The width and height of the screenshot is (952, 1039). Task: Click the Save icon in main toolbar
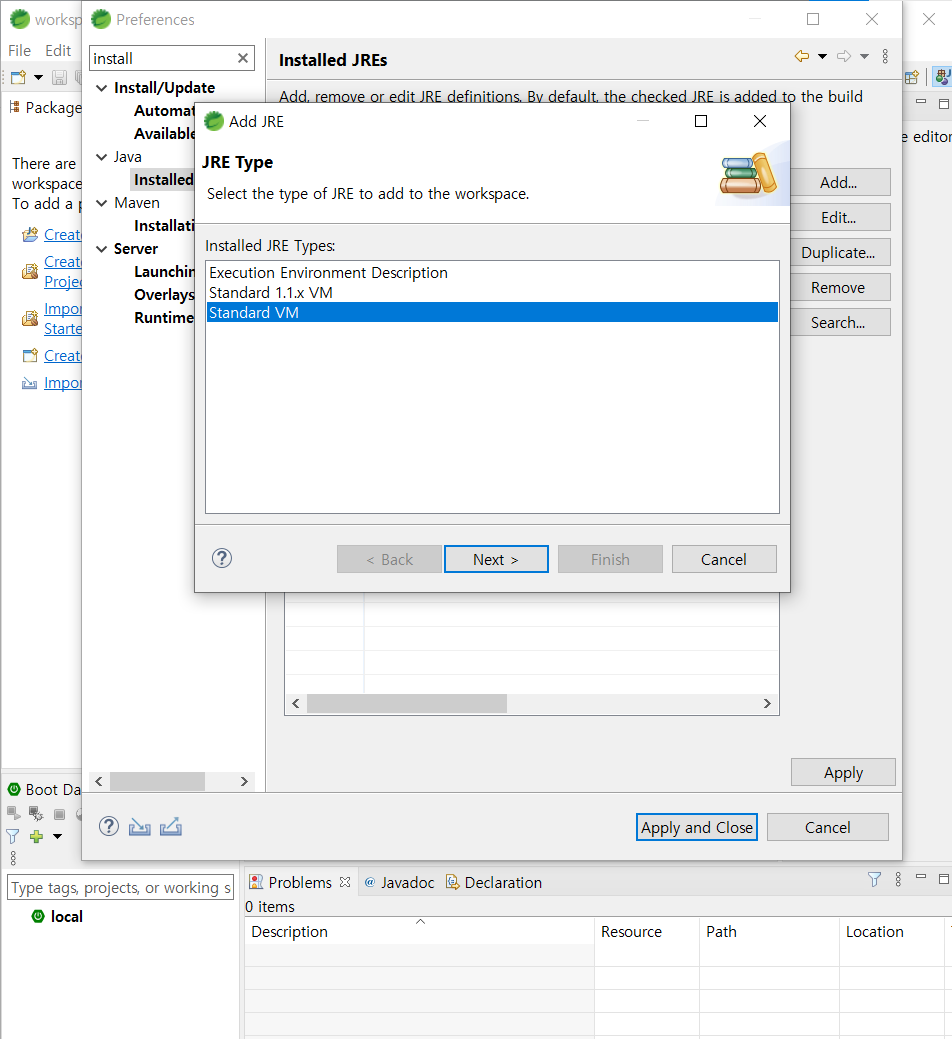click(x=59, y=78)
